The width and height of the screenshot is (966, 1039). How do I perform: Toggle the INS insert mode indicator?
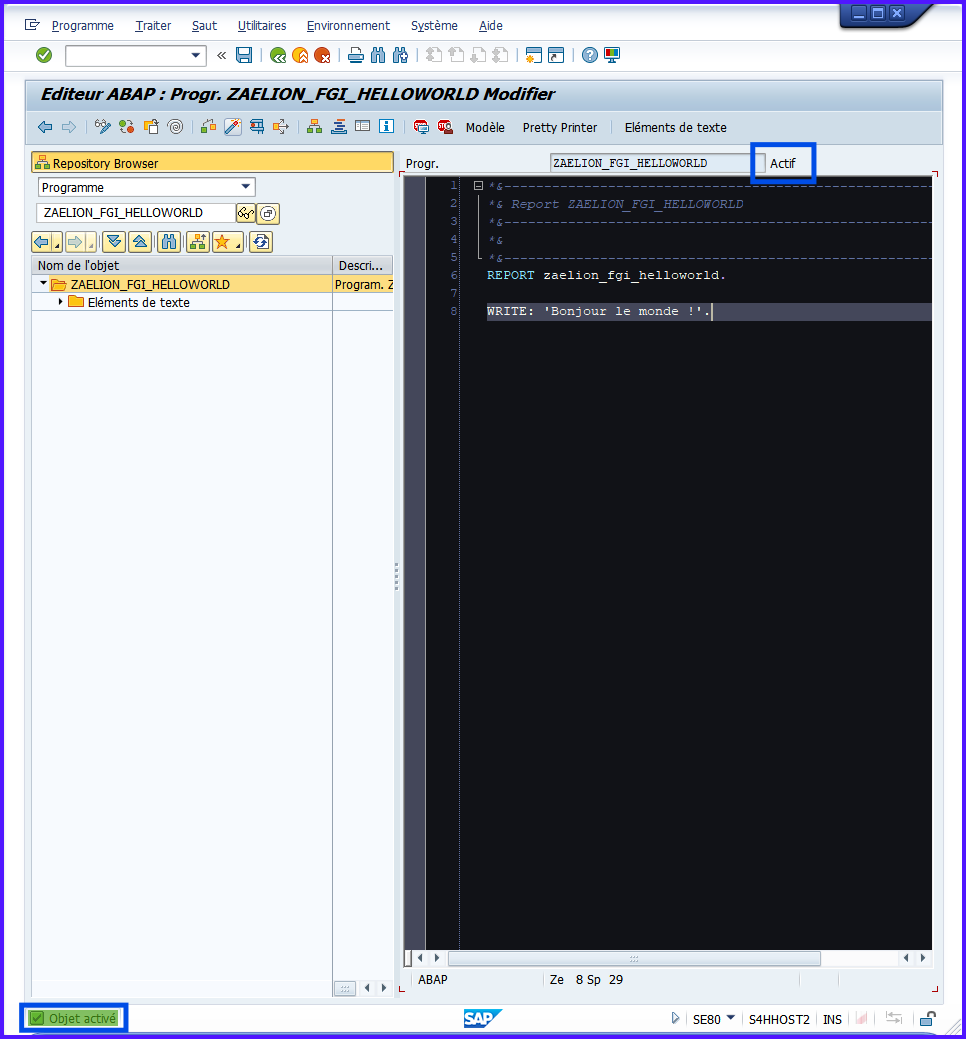point(832,1019)
